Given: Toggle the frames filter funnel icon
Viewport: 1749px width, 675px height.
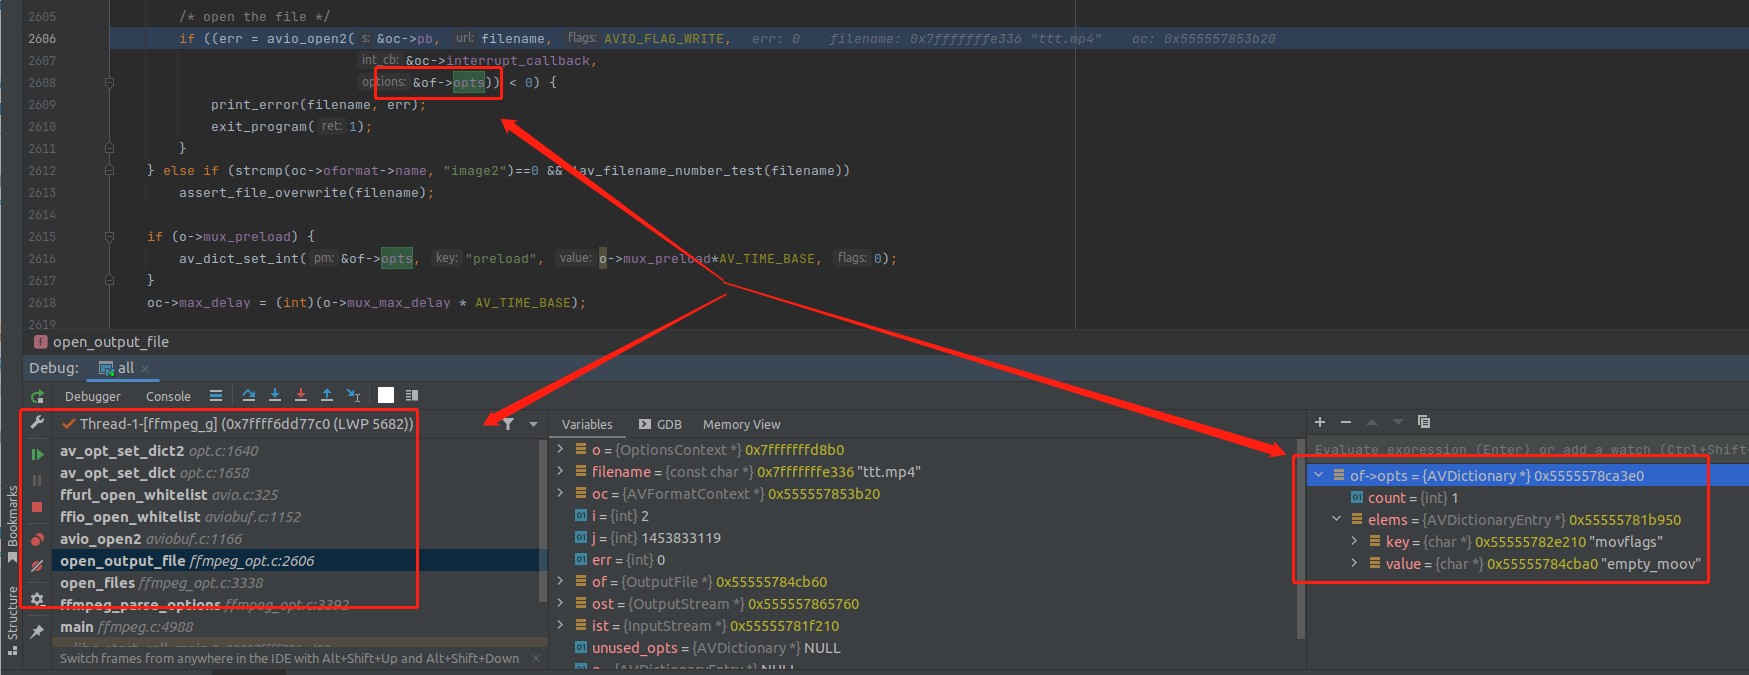Looking at the screenshot, I should [508, 424].
